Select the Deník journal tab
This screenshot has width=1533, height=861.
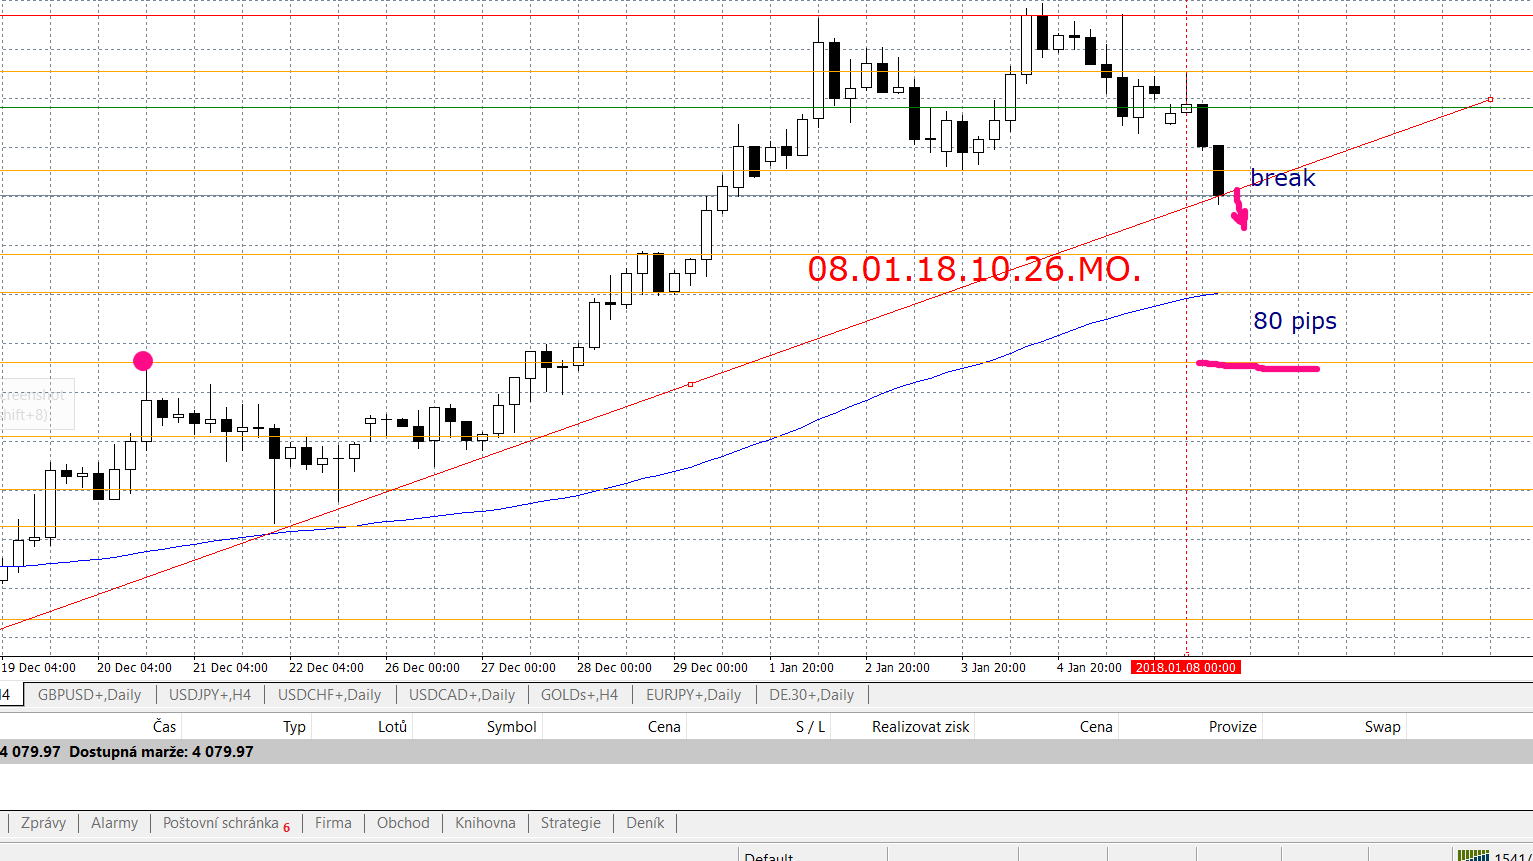(x=645, y=823)
